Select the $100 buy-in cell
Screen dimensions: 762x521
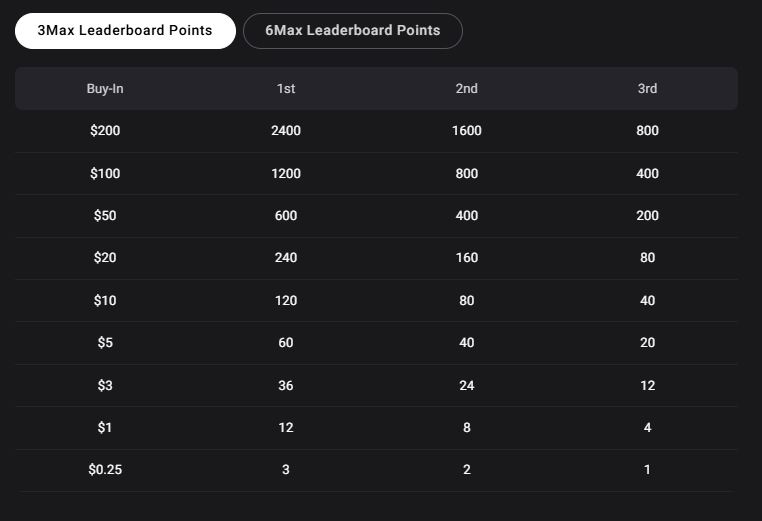[x=105, y=174]
